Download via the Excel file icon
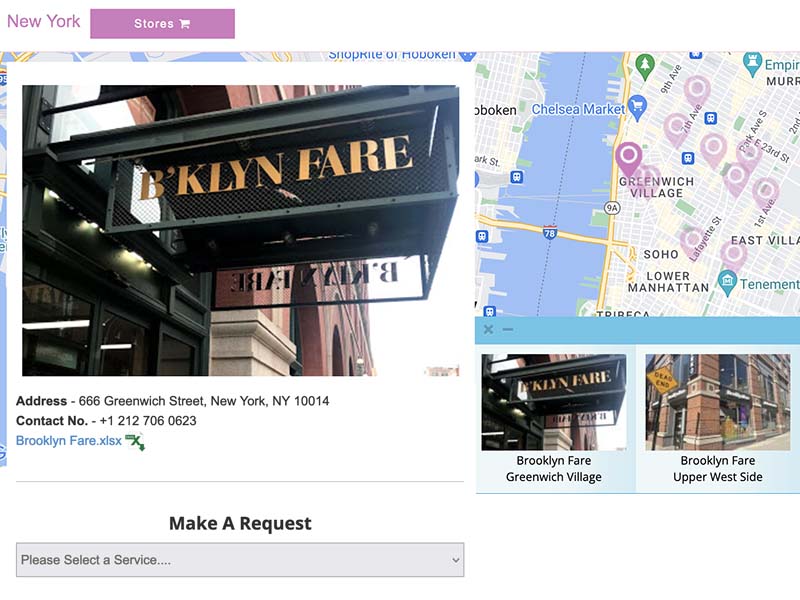The height and width of the screenshot is (600, 800). [134, 441]
